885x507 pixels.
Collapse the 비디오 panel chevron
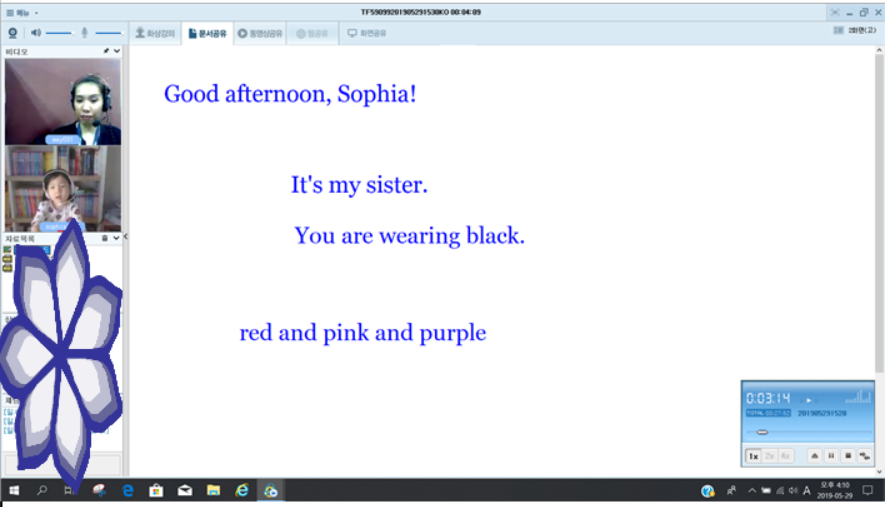pos(117,50)
